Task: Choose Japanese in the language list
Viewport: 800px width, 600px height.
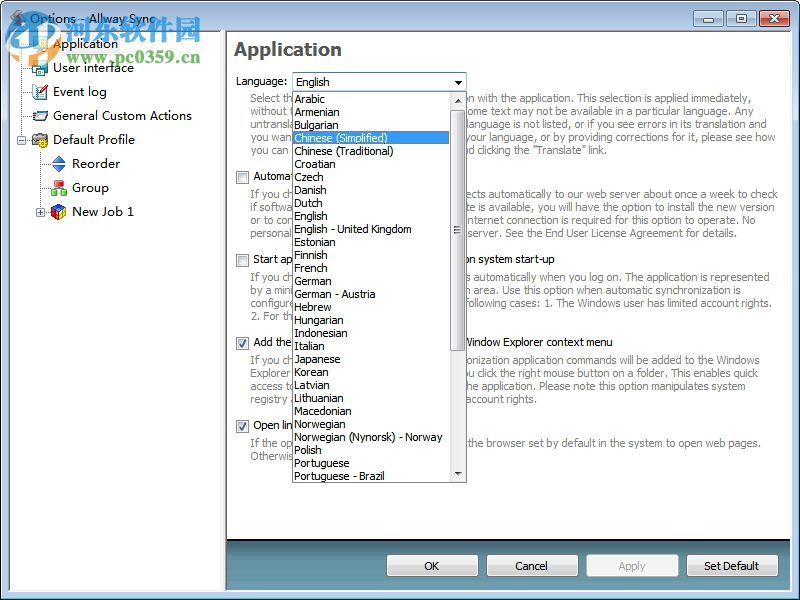Action: (317, 359)
